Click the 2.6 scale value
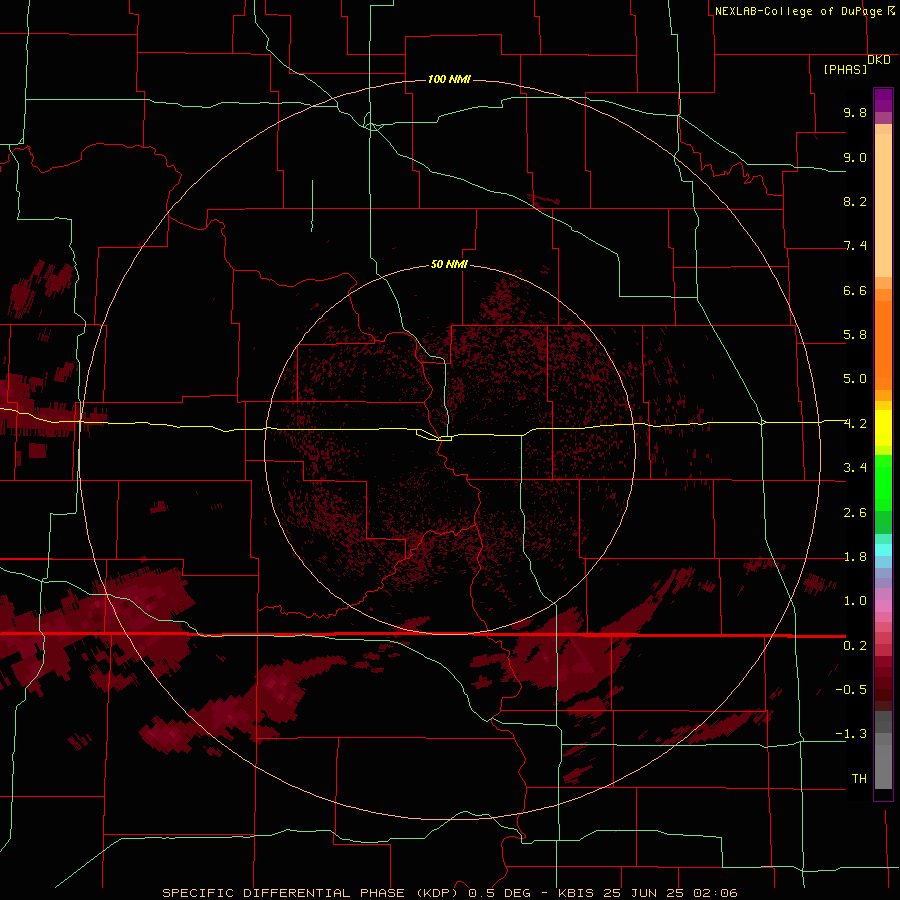This screenshot has width=900, height=900. point(855,513)
